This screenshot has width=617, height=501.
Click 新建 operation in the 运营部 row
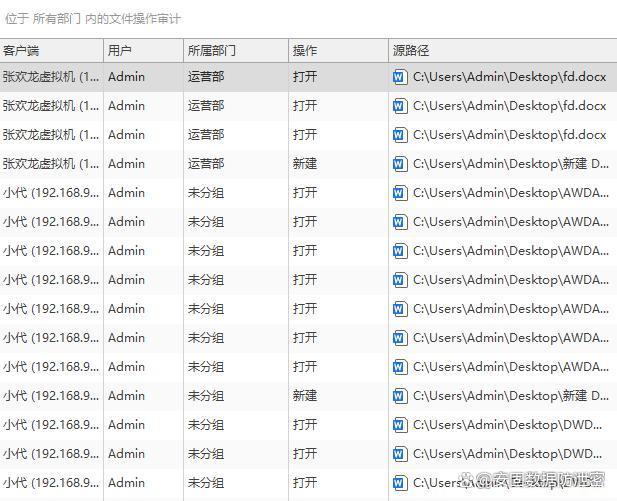(x=305, y=164)
